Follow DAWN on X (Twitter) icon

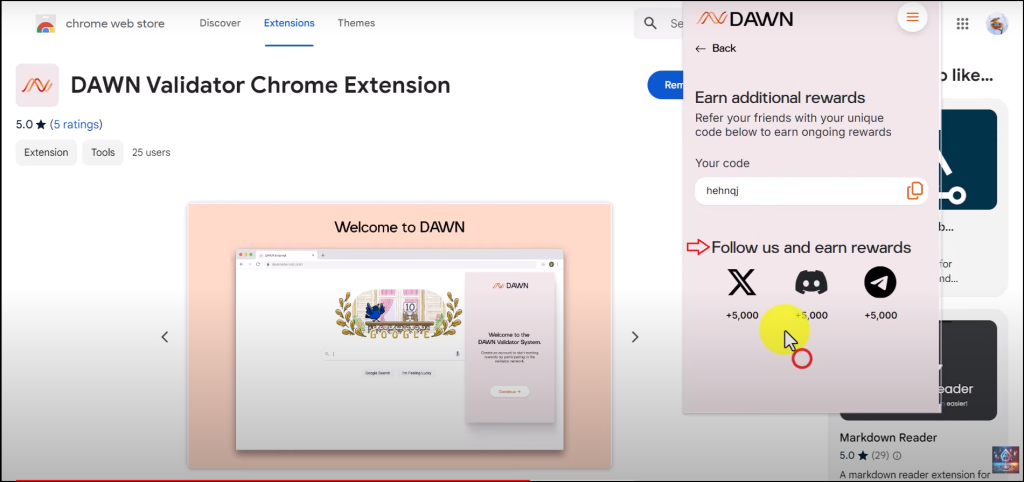741,283
